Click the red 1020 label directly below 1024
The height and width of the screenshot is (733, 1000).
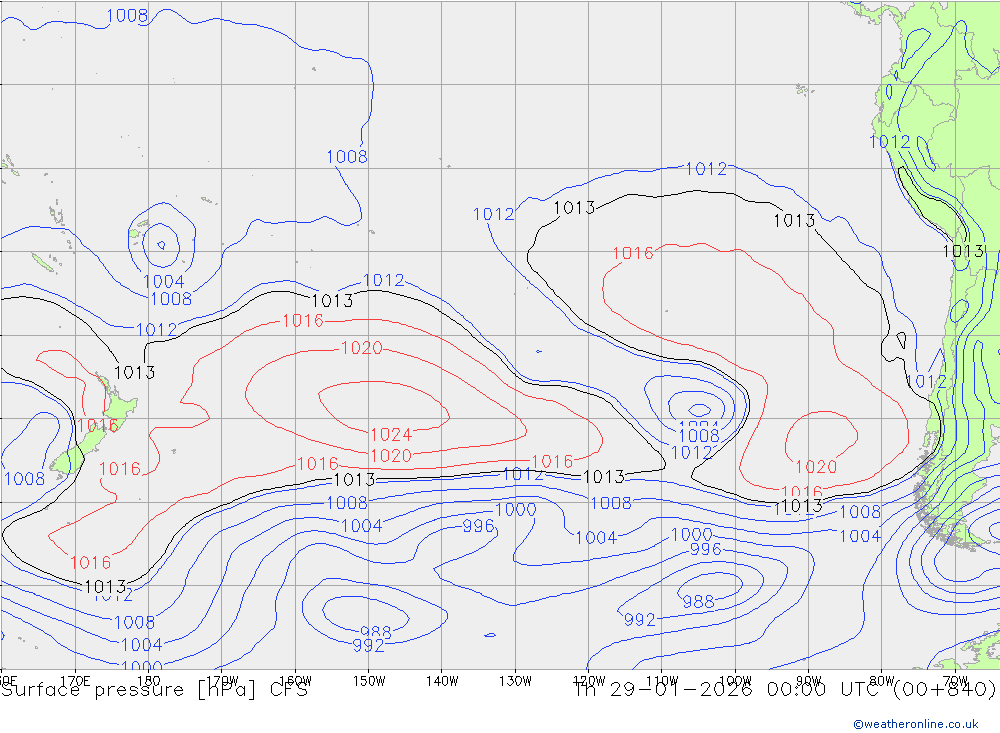391,455
